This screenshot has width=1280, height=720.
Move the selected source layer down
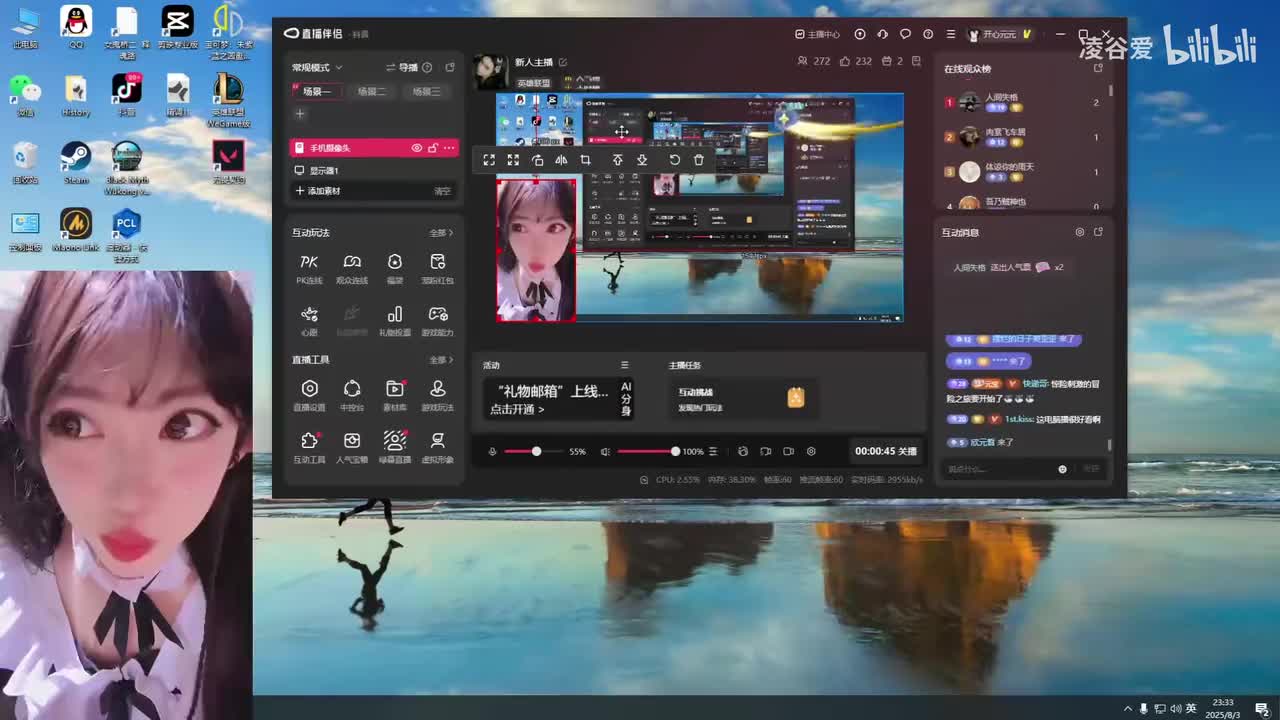(642, 160)
